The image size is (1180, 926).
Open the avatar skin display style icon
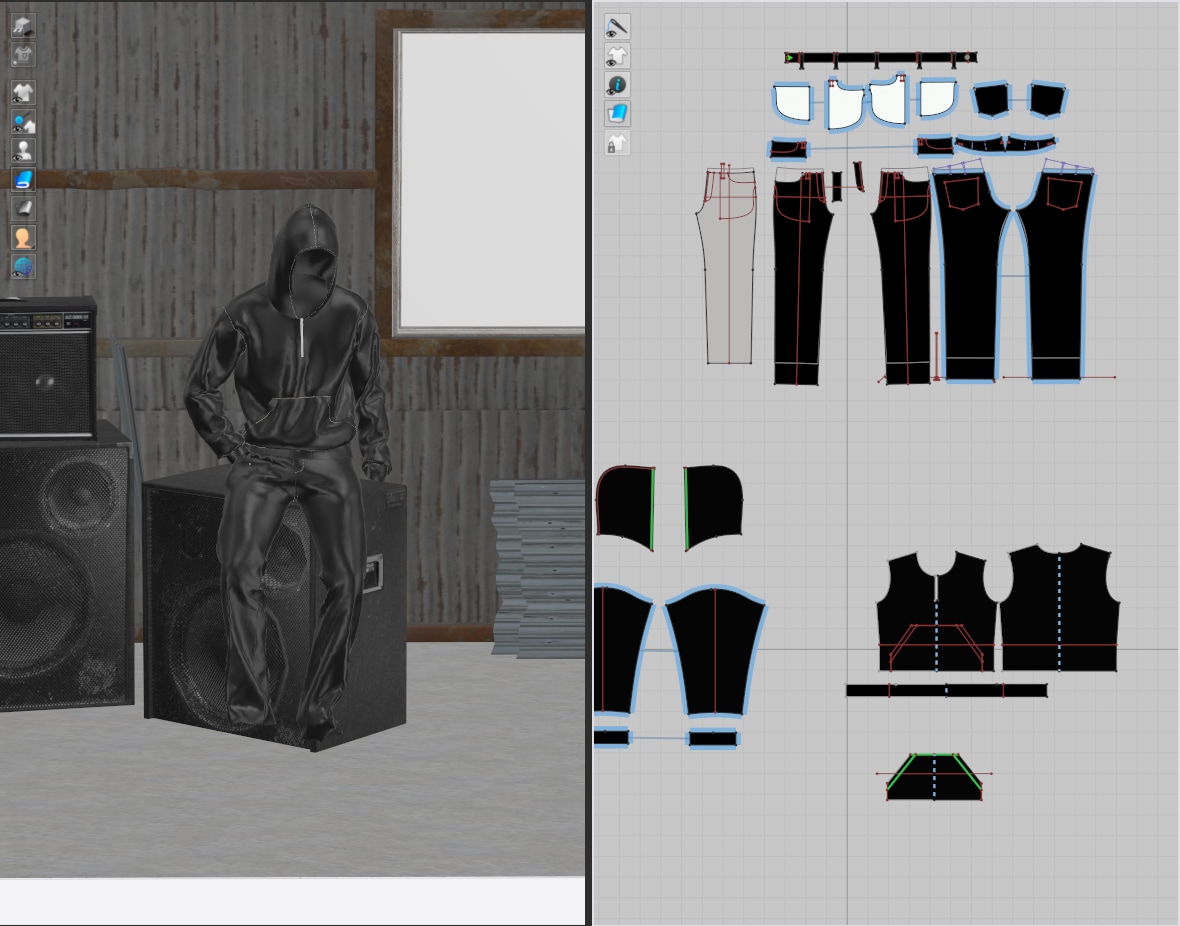[23, 238]
